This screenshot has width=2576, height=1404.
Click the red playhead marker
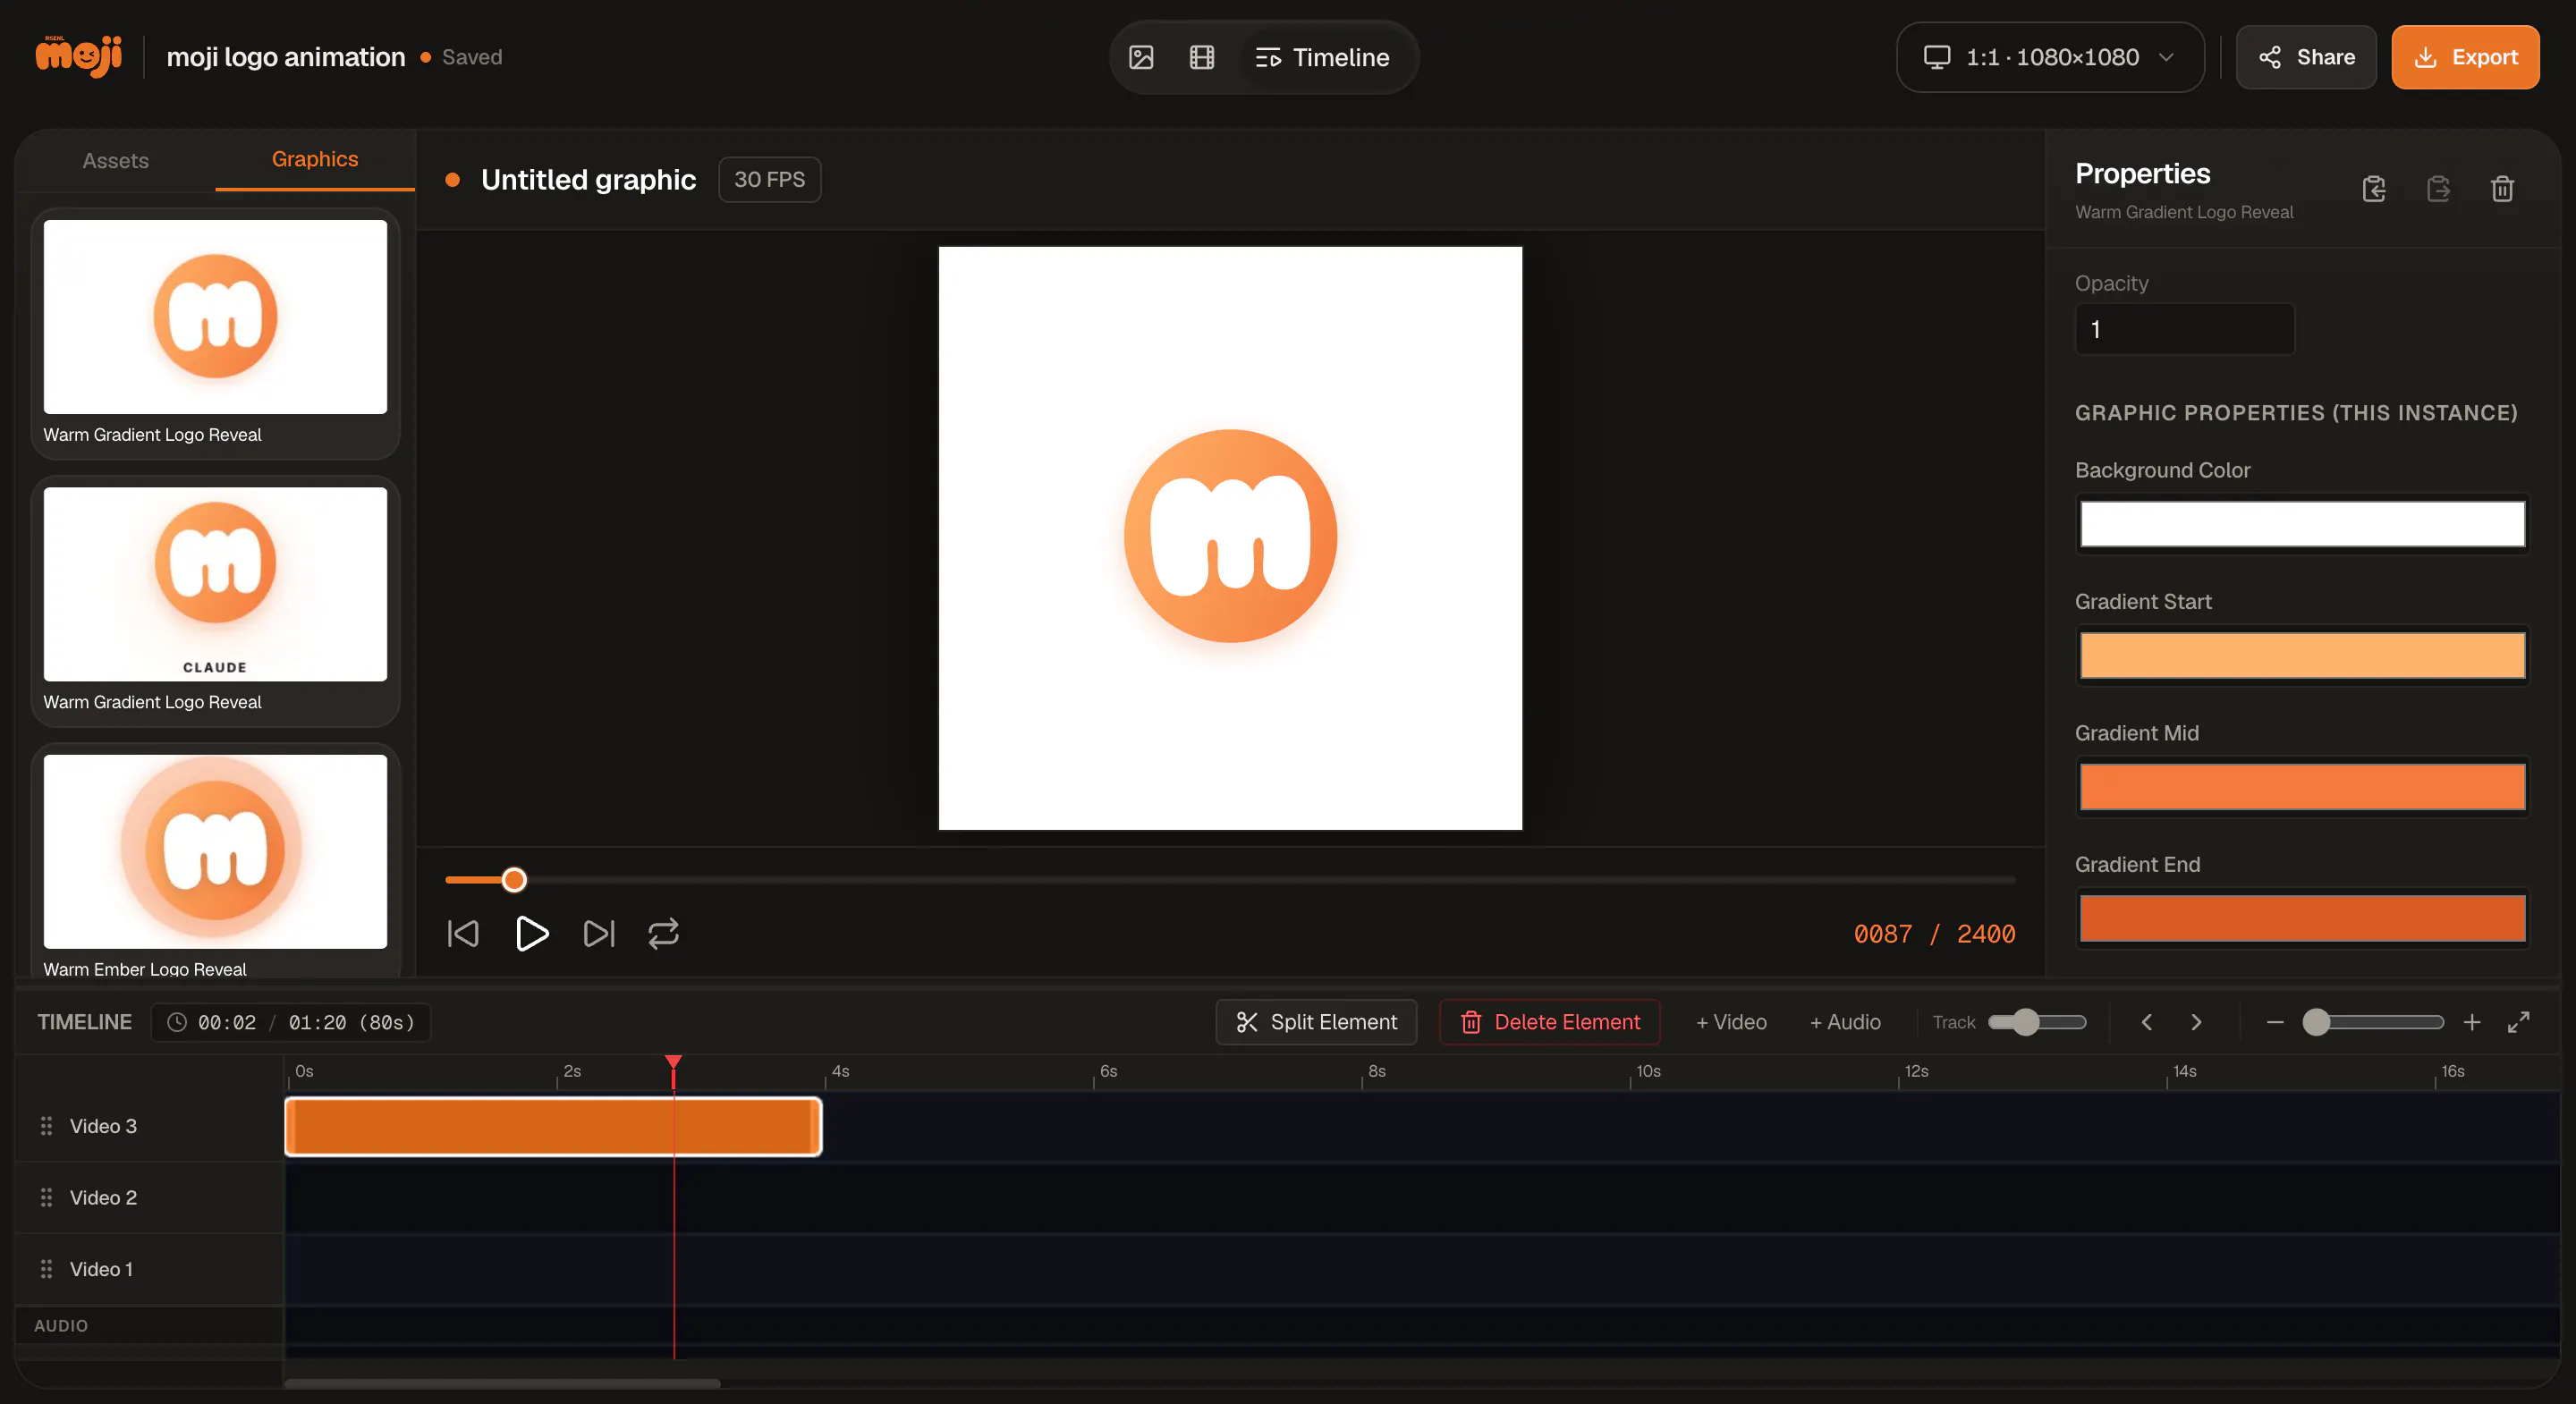point(673,1063)
